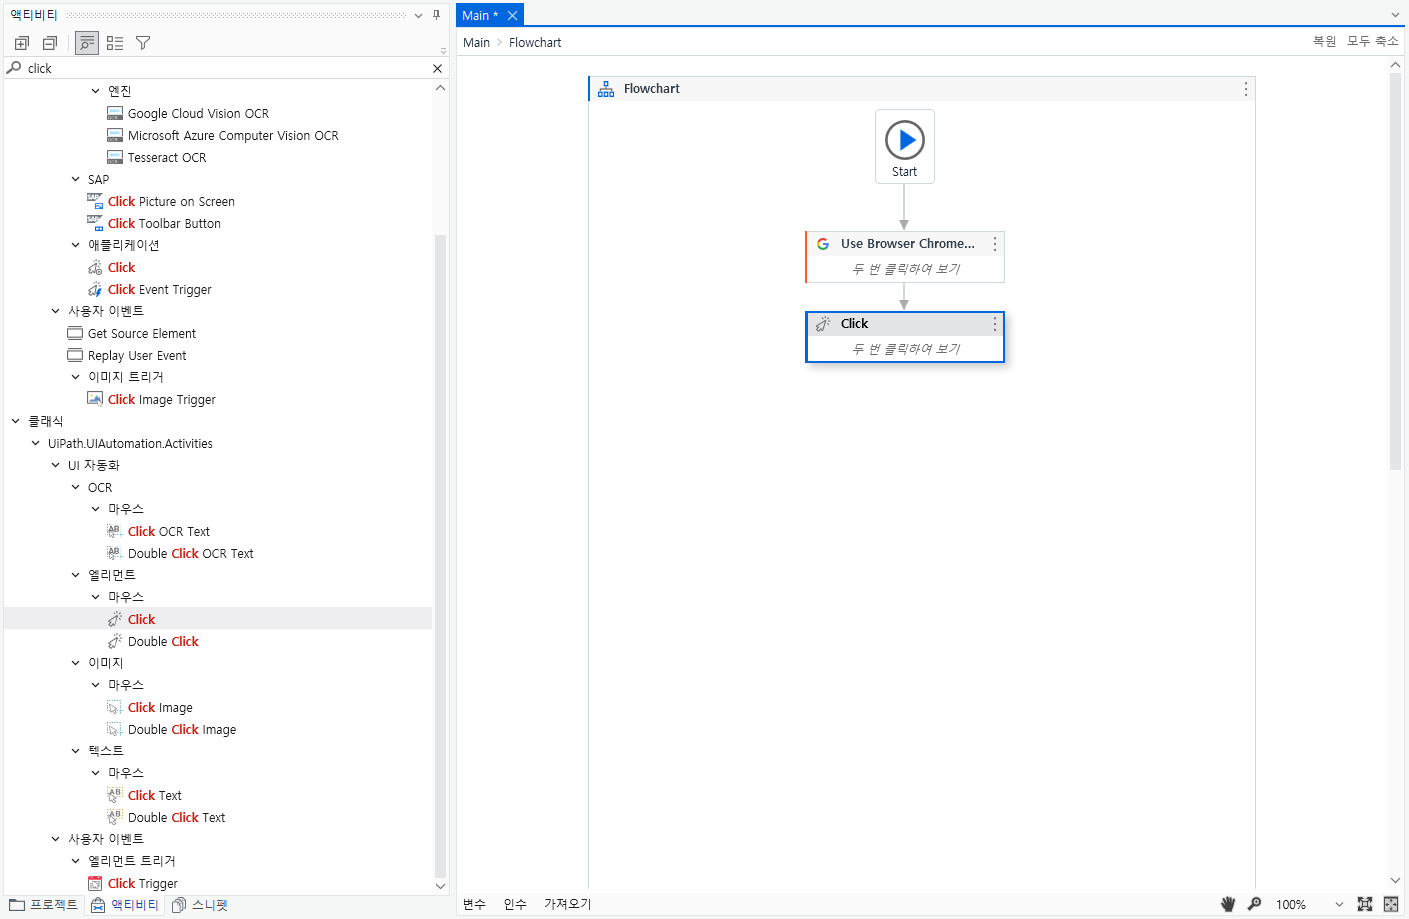Click Flowchart breadcrumb link
Screen dimensions: 1409x919
click(535, 42)
